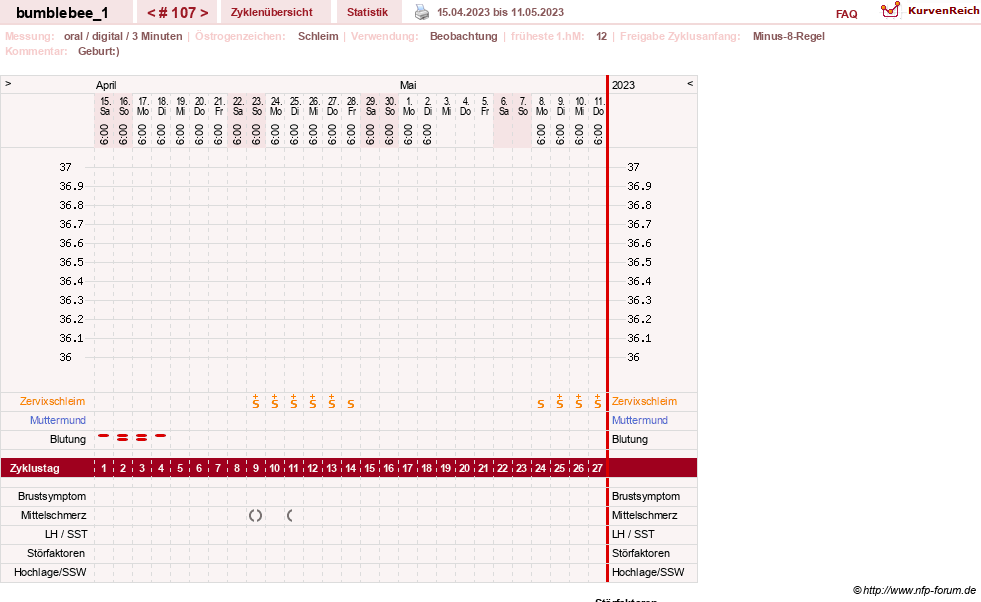Open the FAQ link

pos(846,14)
